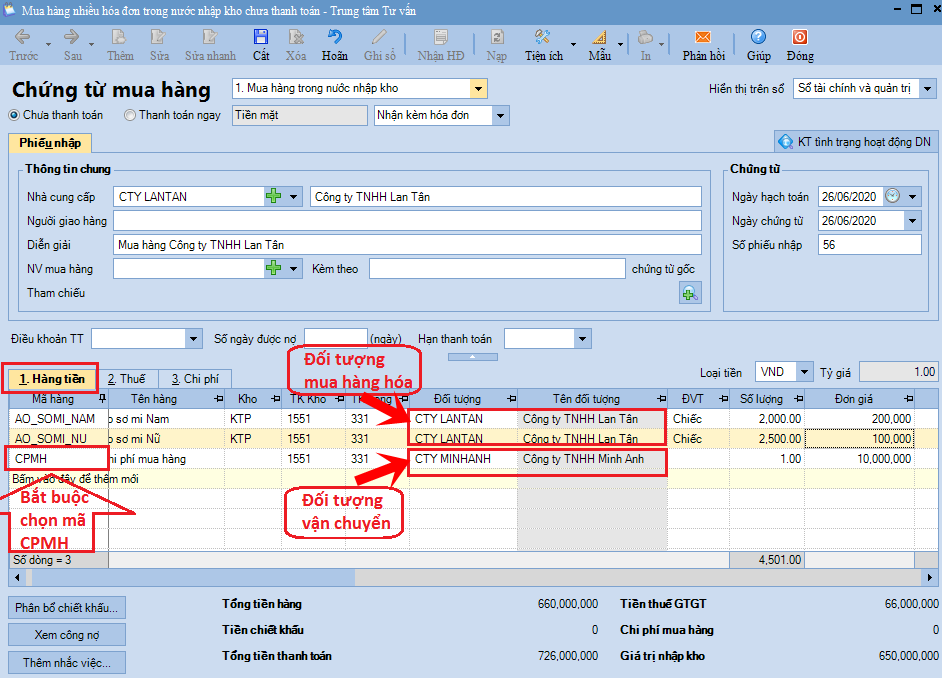Viewport: 942px width, 678px height.
Task: Switch to 2. Thuế tab
Action: 127,379
